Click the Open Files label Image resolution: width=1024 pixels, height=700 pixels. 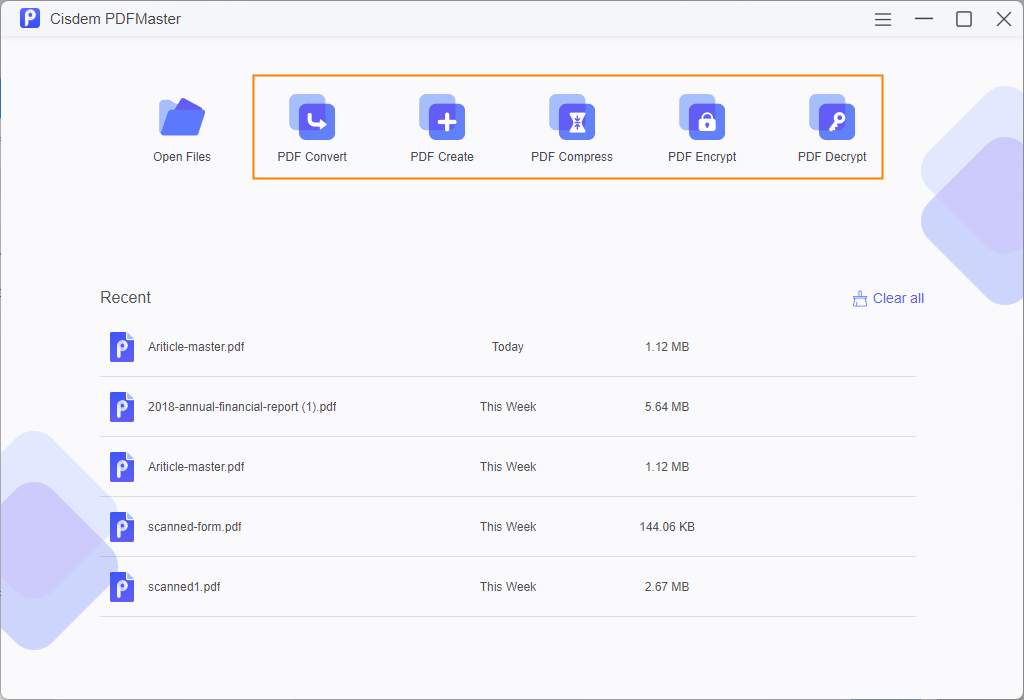point(181,156)
